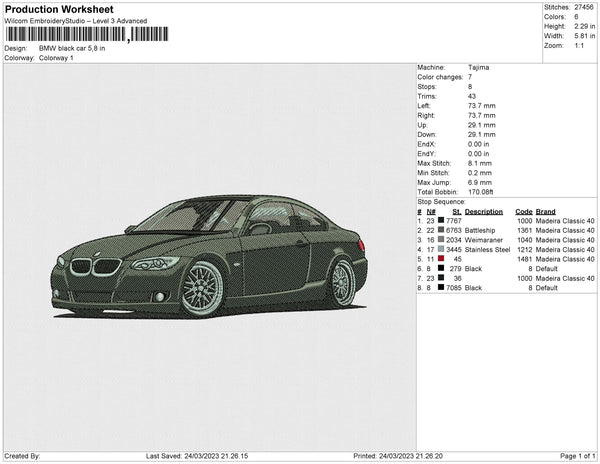
Task: Click the BMW kidney grille on car
Action: pyautogui.click(x=94, y=267)
